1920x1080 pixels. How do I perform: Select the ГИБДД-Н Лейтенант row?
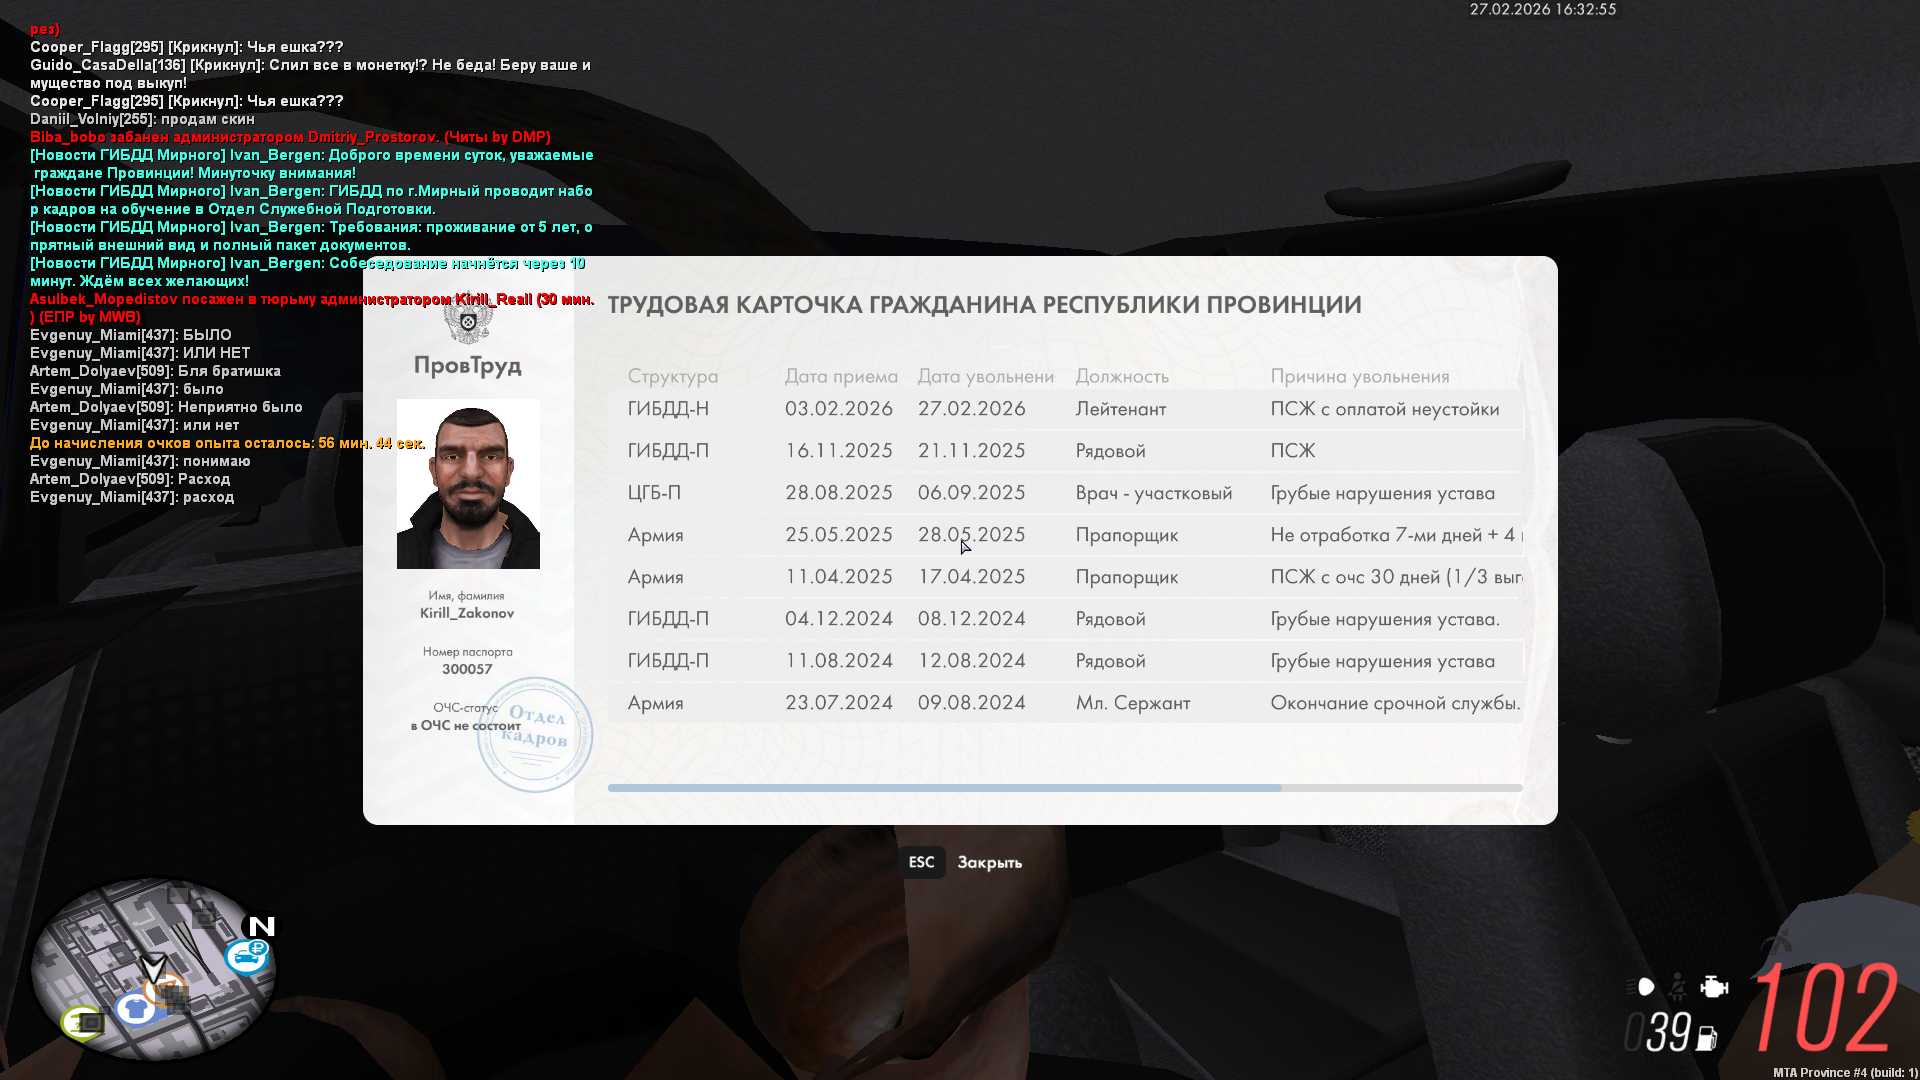(x=1065, y=409)
